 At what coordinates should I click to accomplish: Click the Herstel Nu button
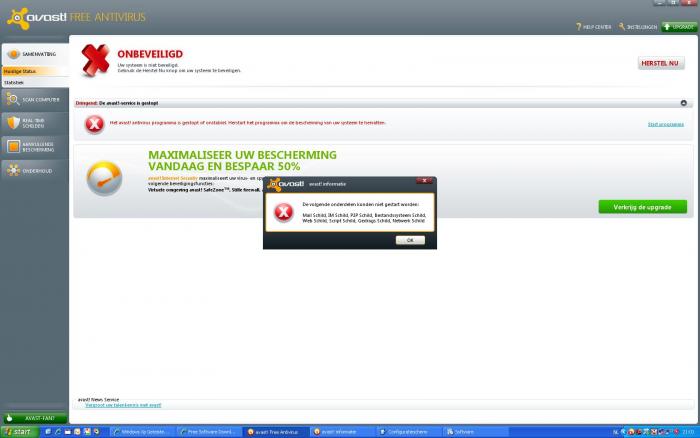point(660,63)
